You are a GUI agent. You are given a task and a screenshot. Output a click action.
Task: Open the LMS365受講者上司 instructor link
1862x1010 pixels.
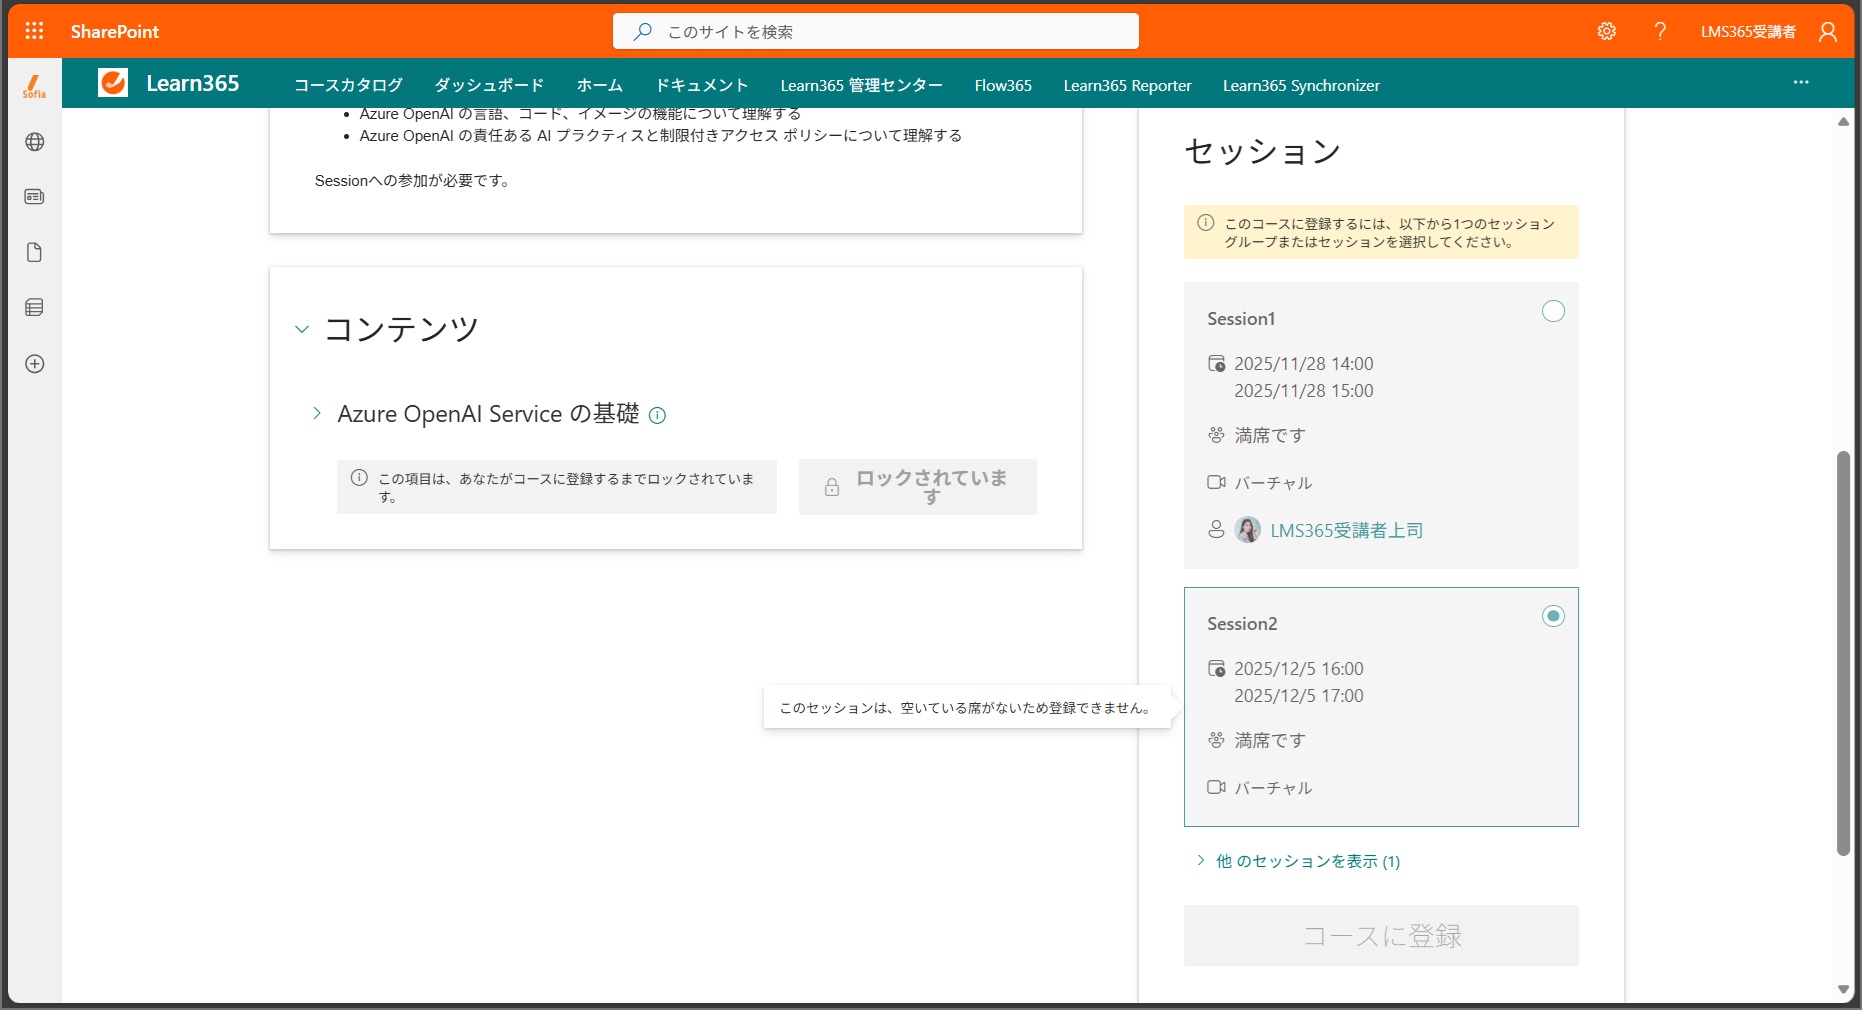click(x=1346, y=530)
